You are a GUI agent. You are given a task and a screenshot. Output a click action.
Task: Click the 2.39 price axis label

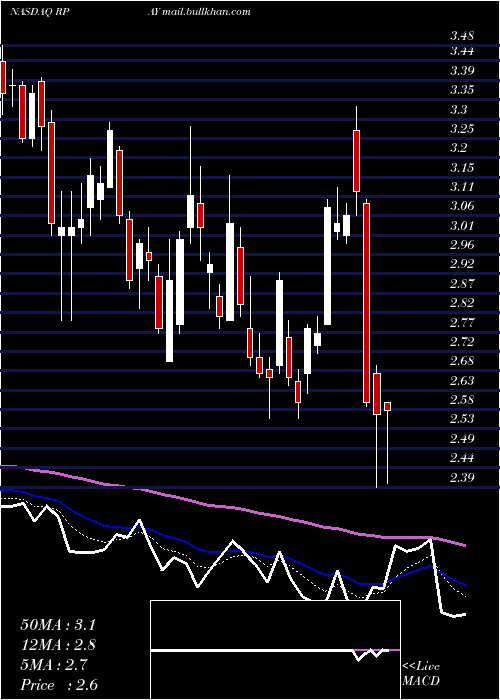coord(462,478)
